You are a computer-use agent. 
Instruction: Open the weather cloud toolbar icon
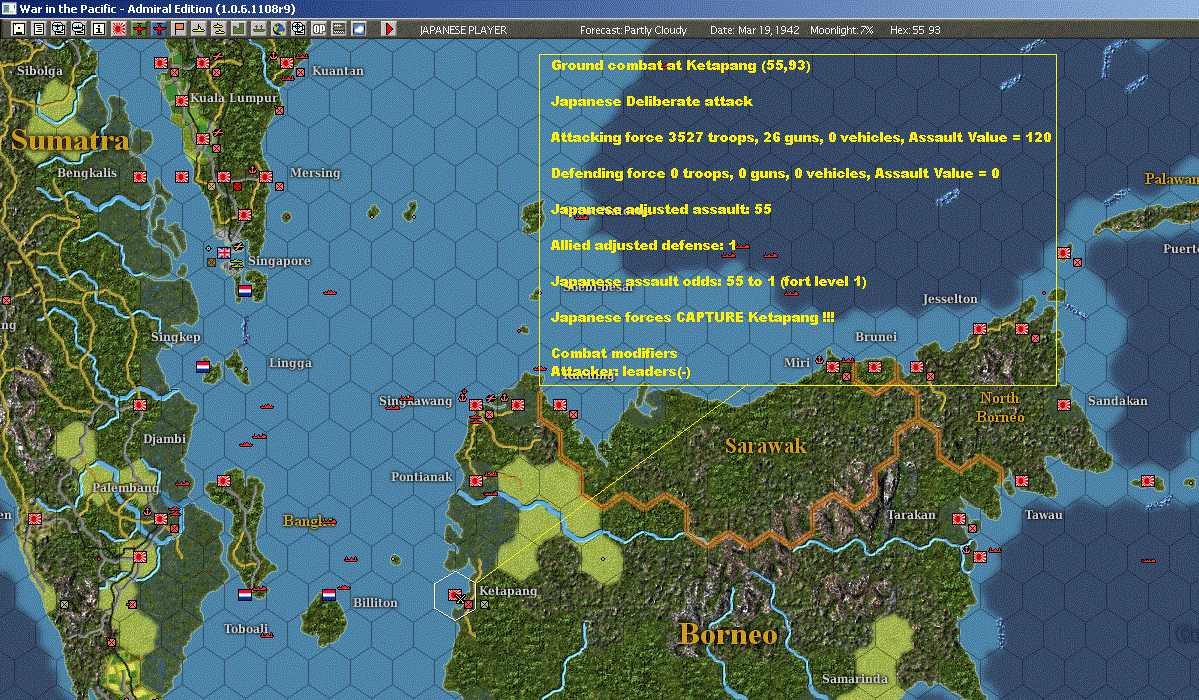tap(359, 29)
